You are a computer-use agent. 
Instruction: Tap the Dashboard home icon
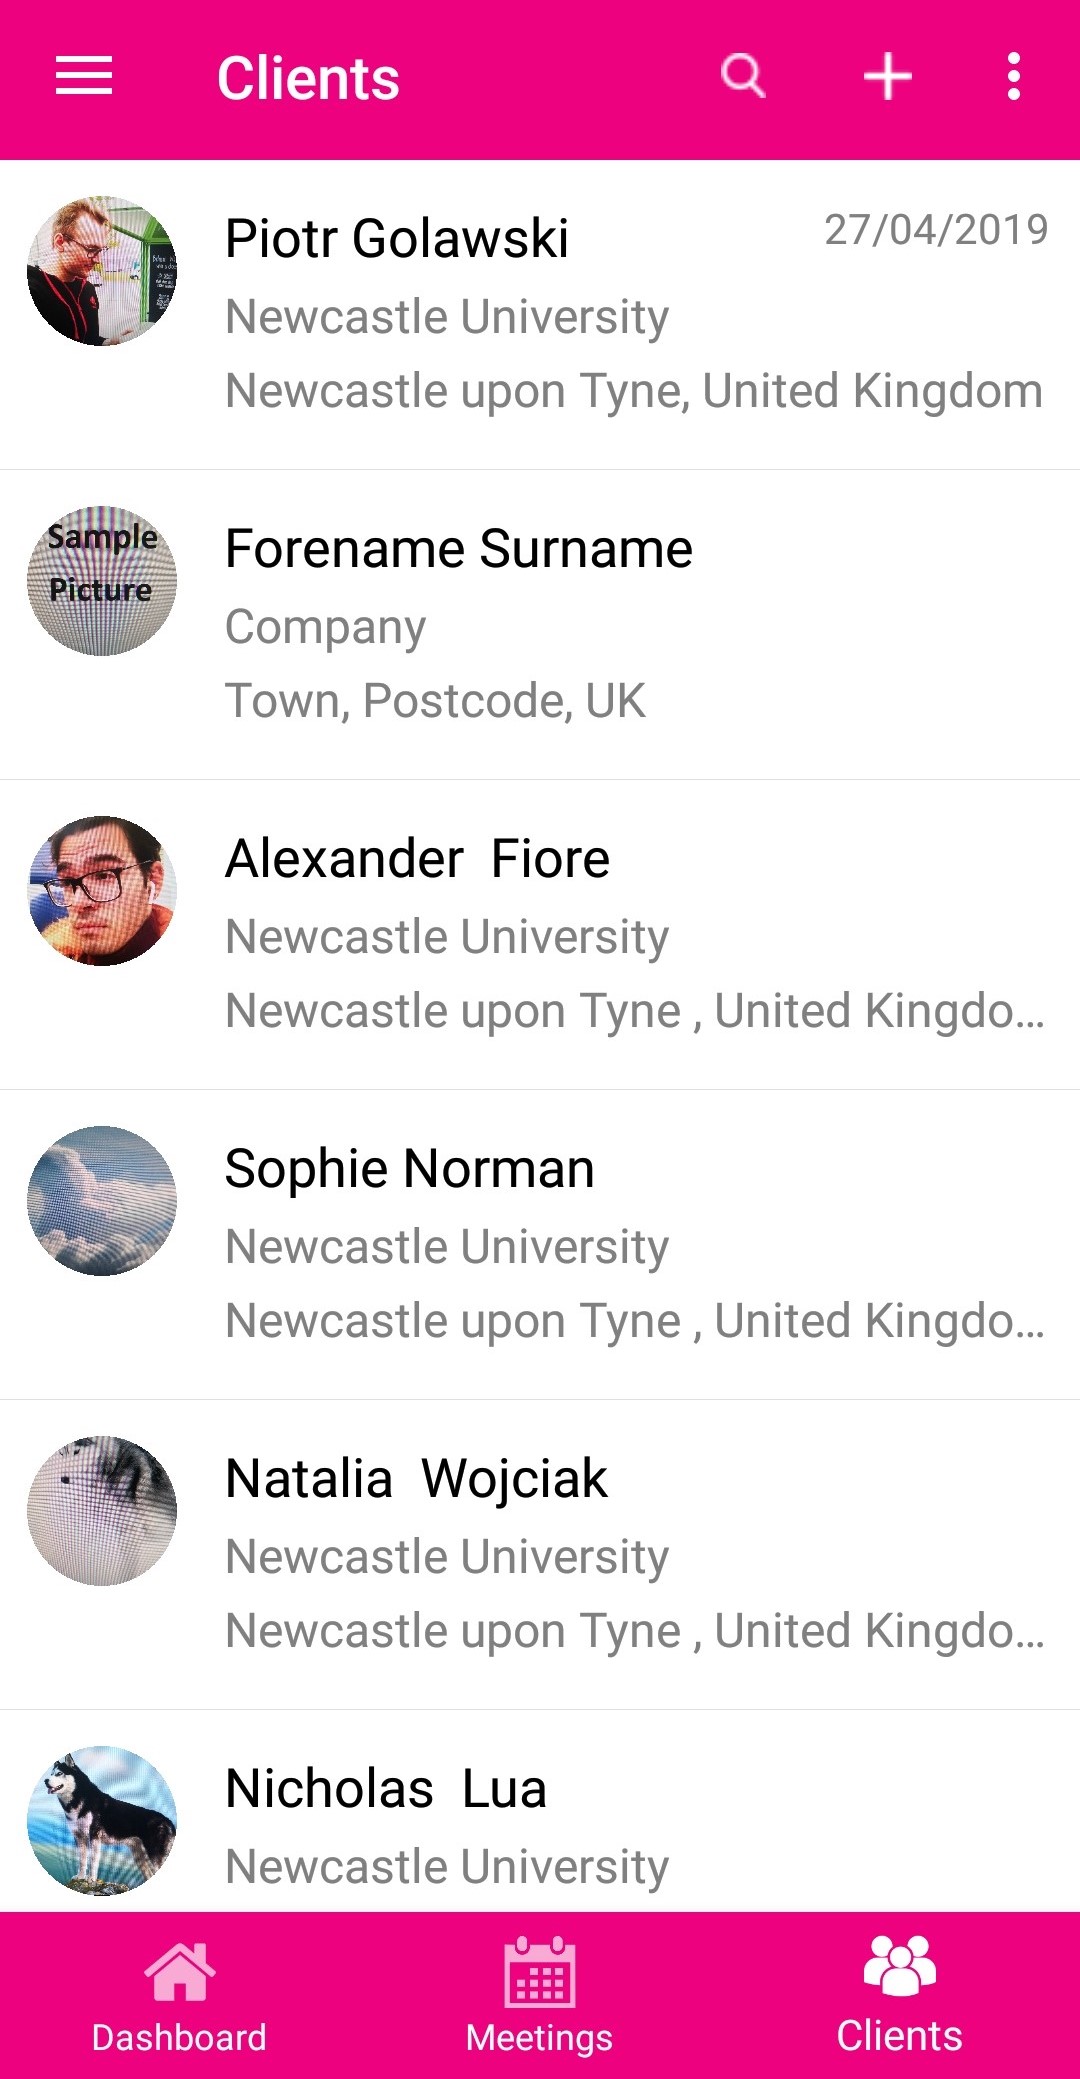(x=180, y=1971)
